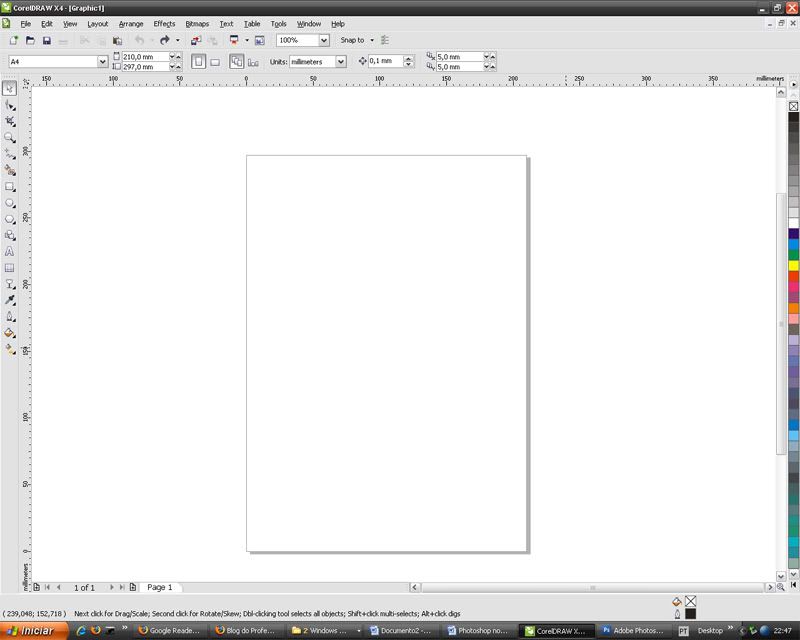Open the Units millimeters dropdown
This screenshot has width=800, height=640.
click(x=341, y=62)
